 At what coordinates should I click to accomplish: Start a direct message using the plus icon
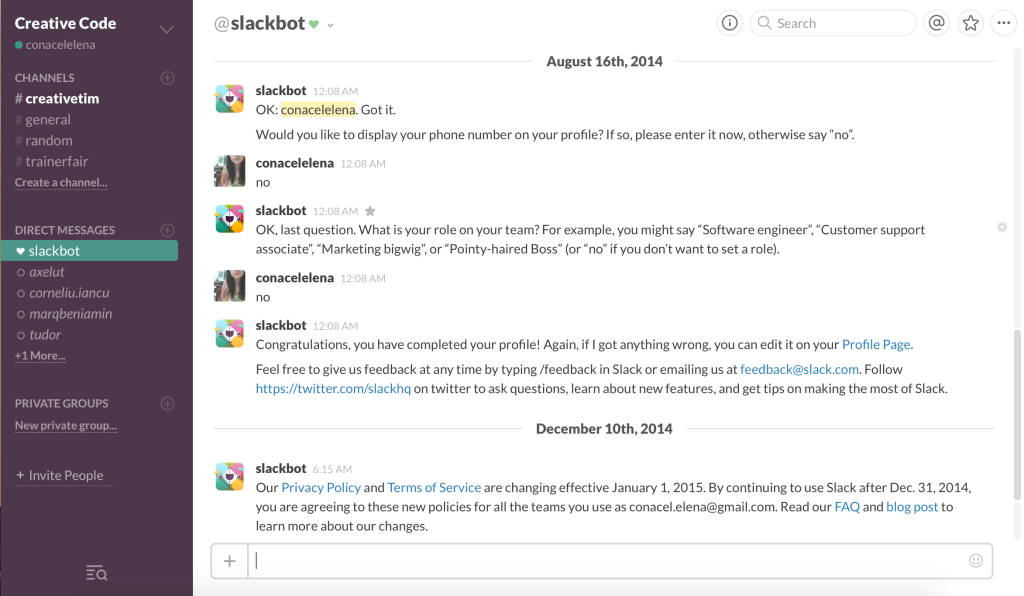coord(167,230)
